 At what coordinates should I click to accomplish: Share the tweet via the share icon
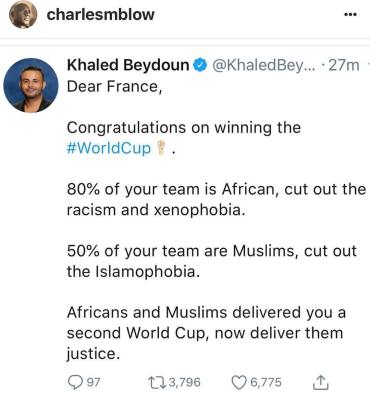[321, 382]
